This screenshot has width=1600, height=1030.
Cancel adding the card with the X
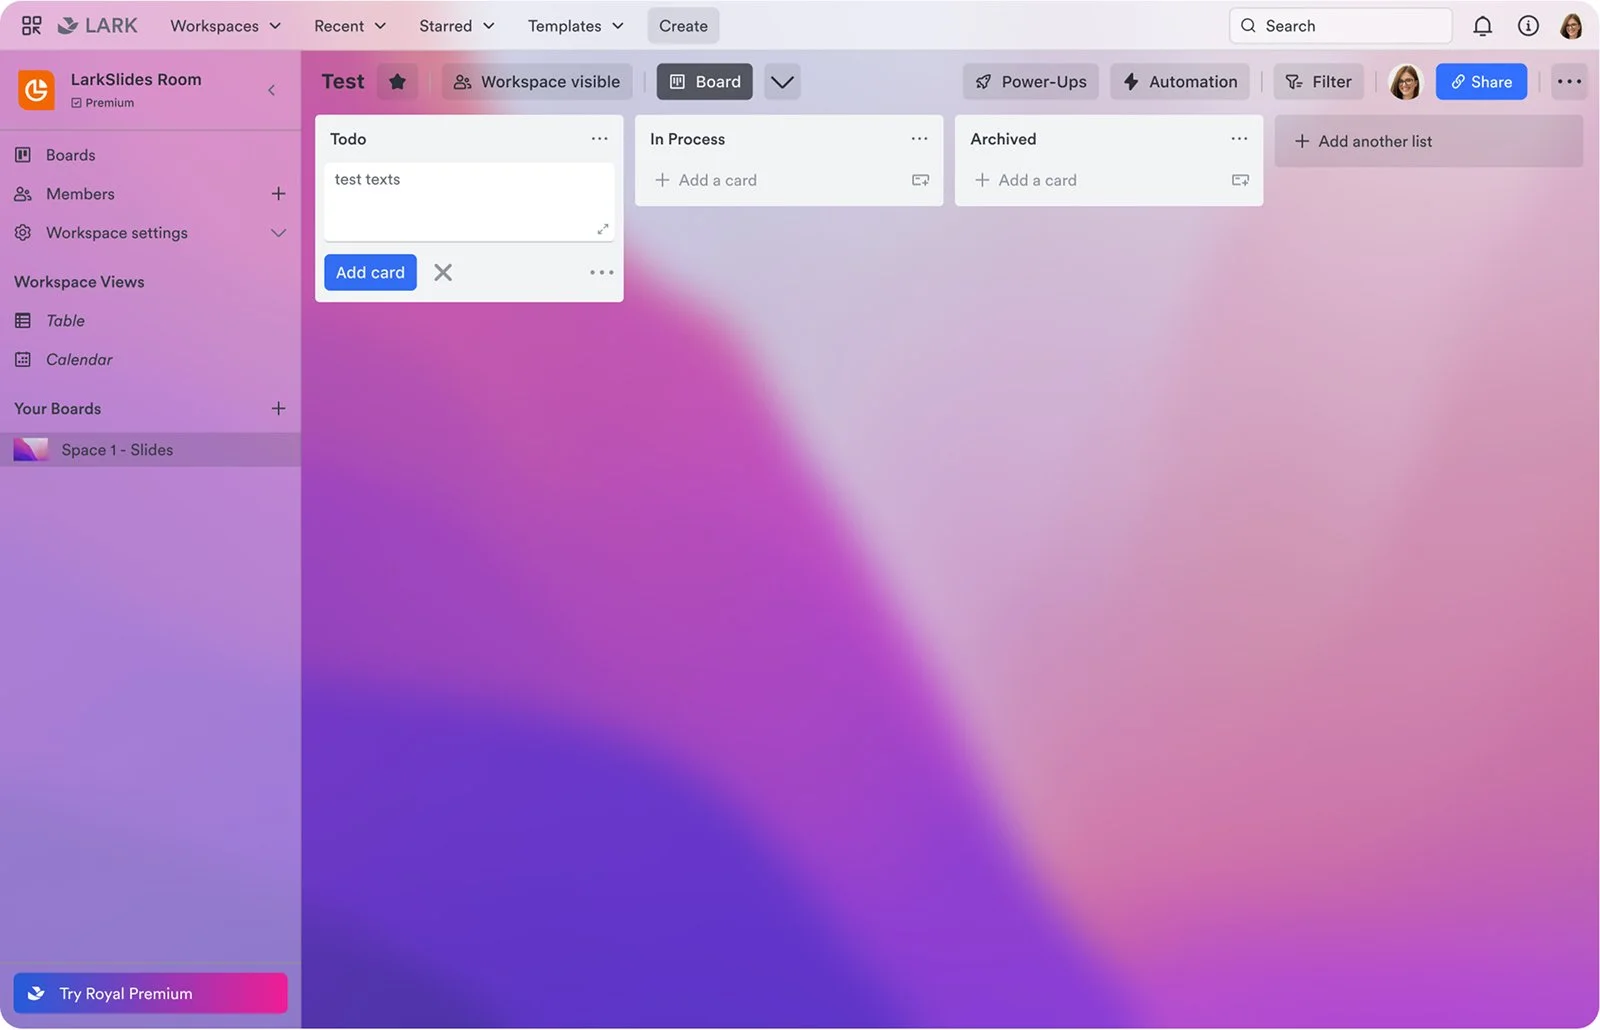pos(443,272)
